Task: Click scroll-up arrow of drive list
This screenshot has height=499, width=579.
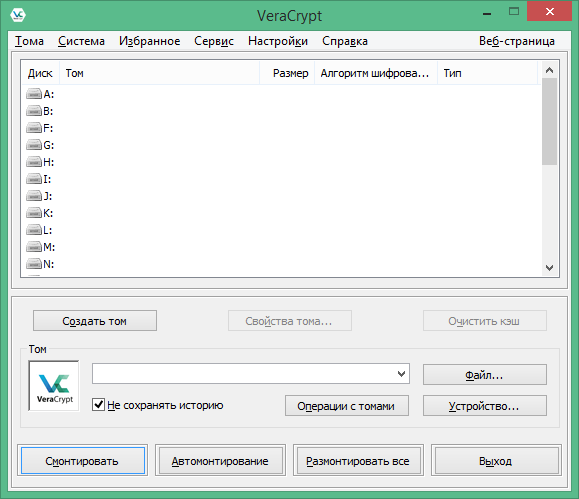Action: click(x=549, y=70)
